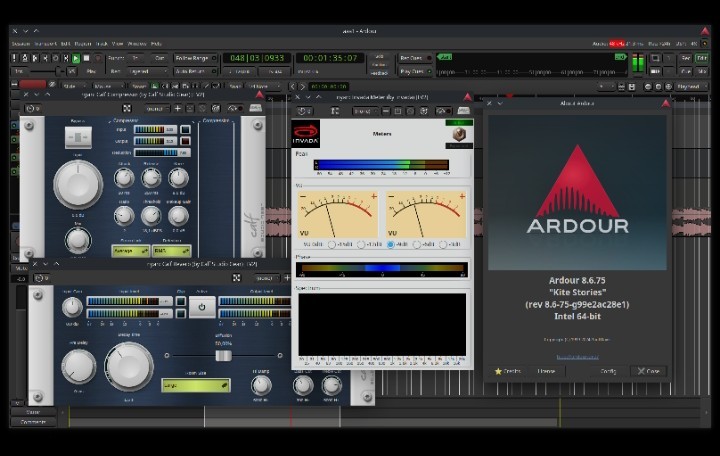Click the zoom out round icon
The image size is (720, 456).
648,86
